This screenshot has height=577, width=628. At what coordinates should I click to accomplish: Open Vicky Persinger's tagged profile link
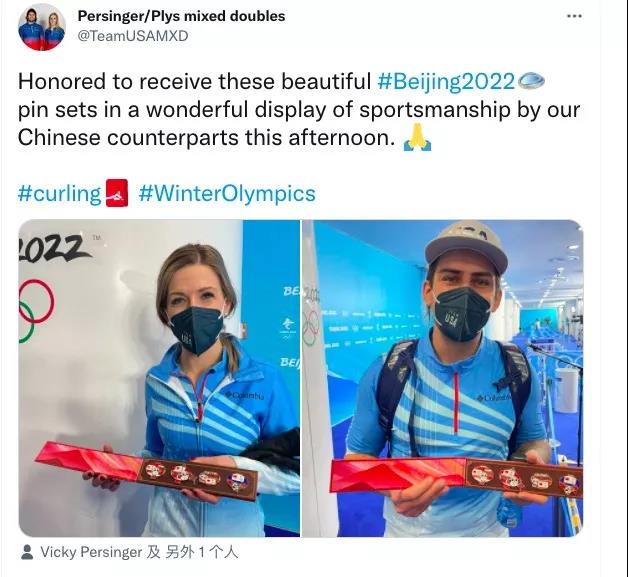(91, 552)
